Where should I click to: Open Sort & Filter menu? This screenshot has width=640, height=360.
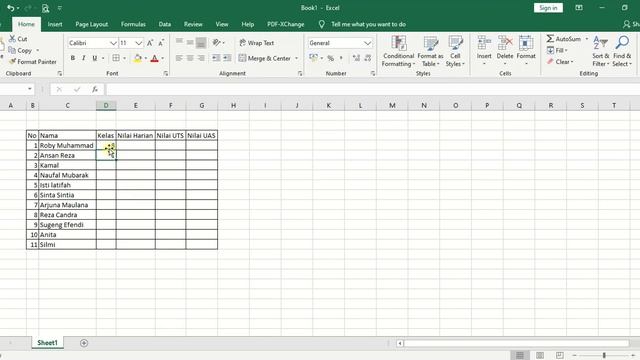[600, 51]
